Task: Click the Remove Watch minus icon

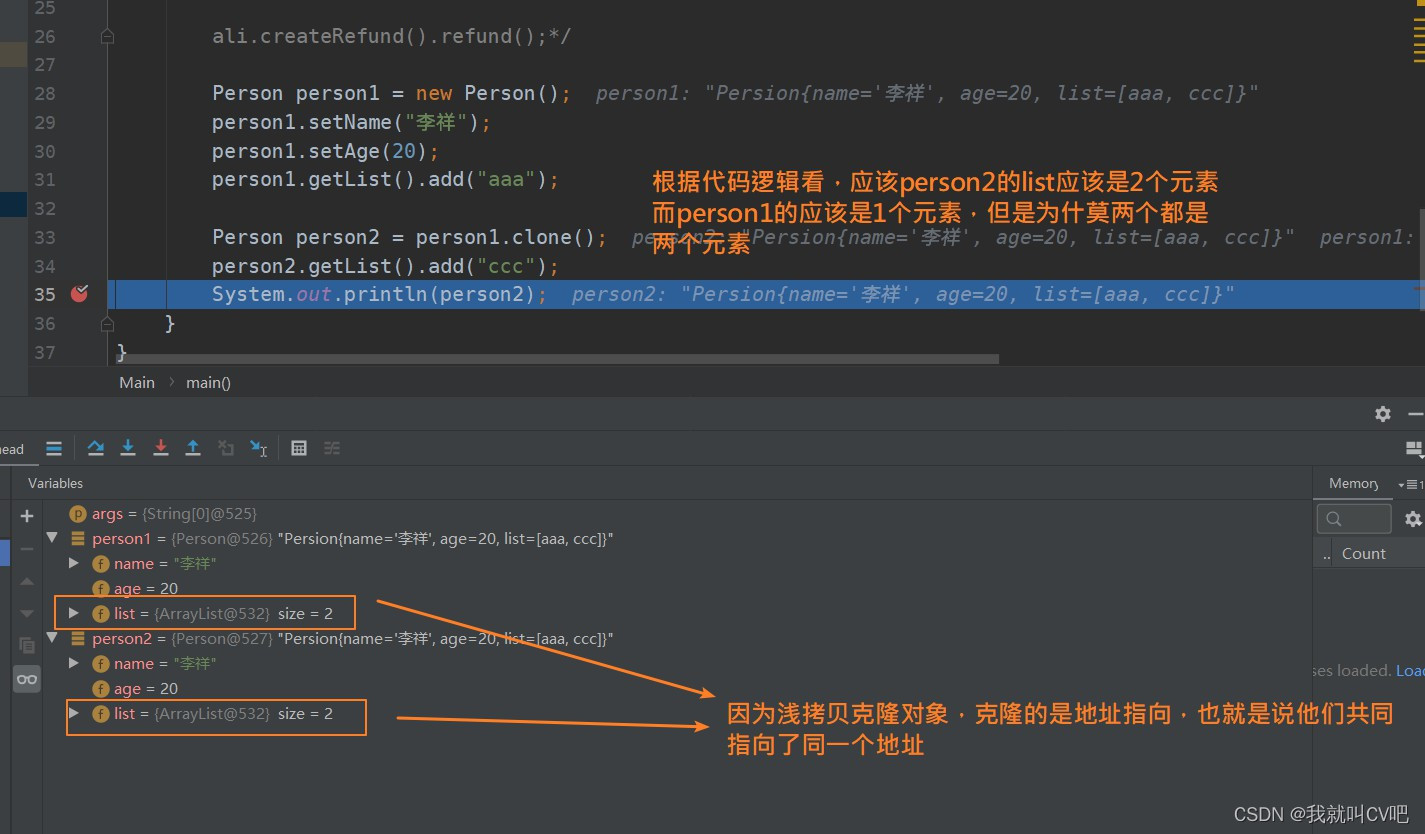Action: pyautogui.click(x=27, y=549)
